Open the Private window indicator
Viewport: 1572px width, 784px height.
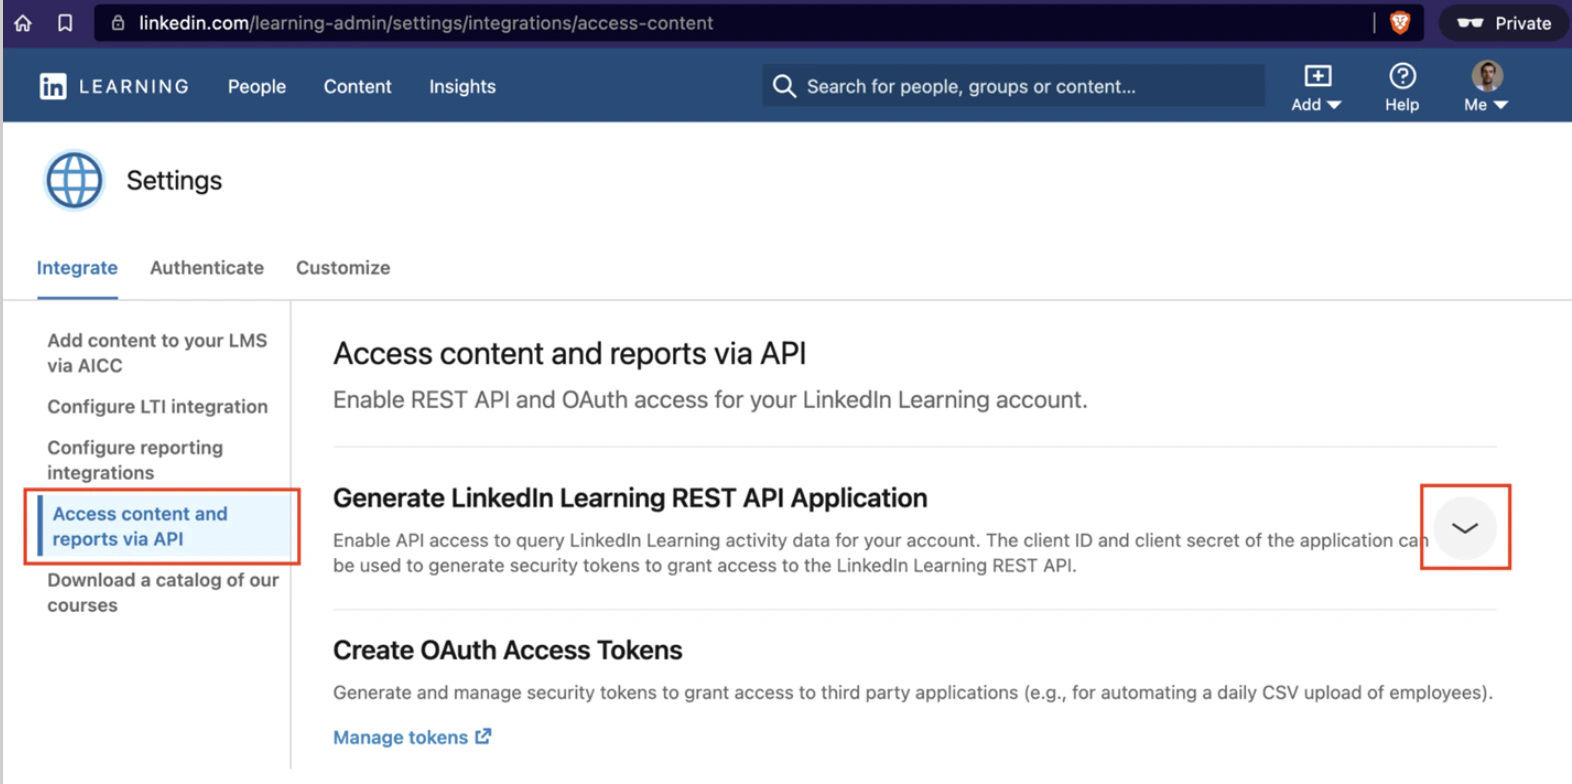1504,23
